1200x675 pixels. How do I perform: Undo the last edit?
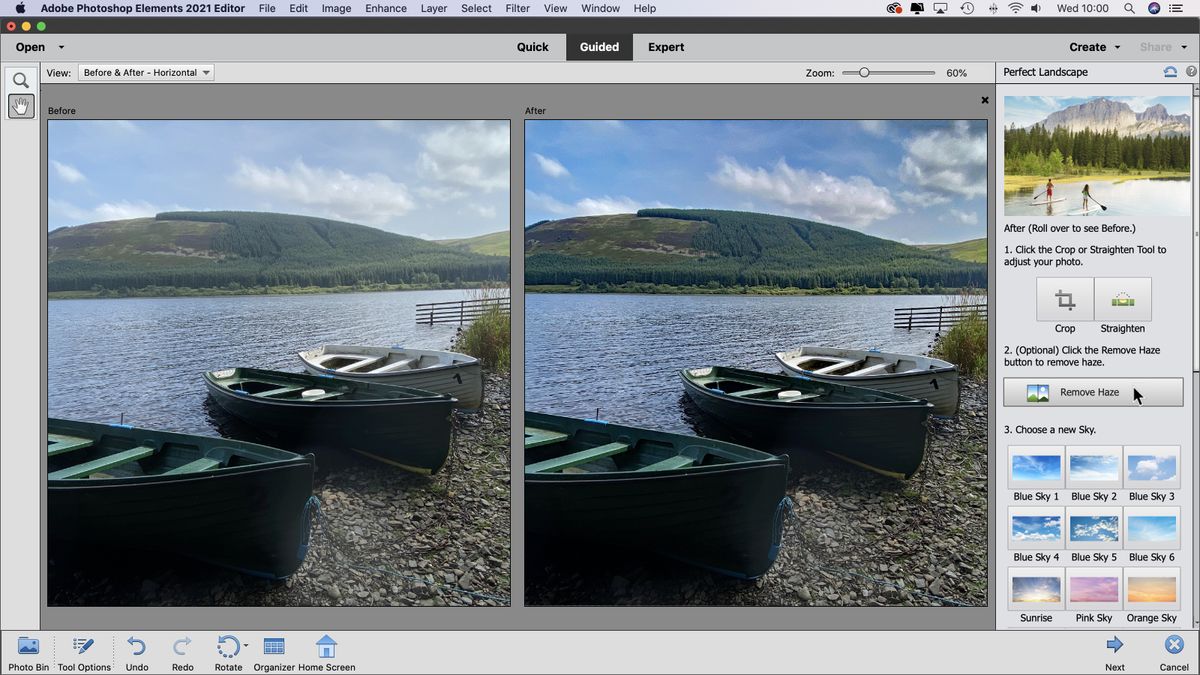[x=137, y=651]
